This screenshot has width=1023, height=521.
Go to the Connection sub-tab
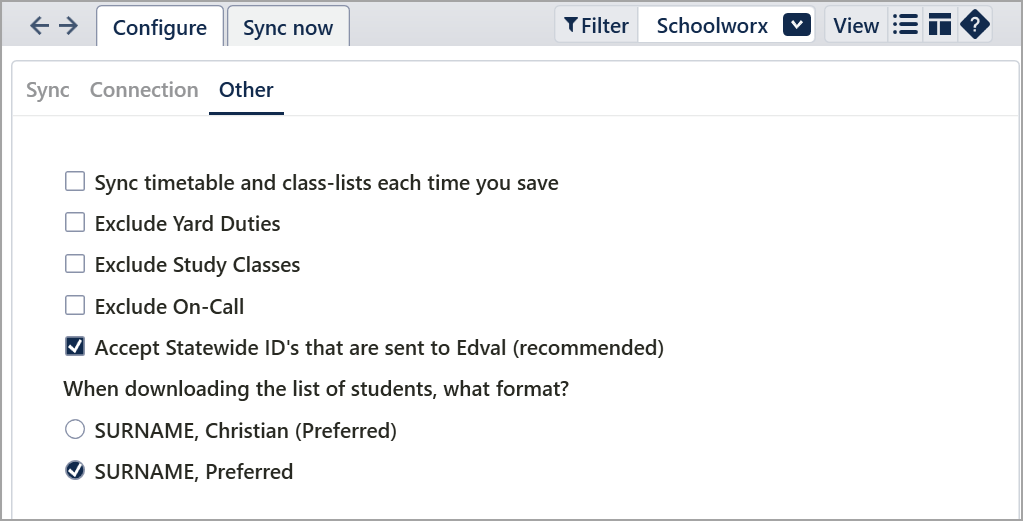click(x=144, y=90)
